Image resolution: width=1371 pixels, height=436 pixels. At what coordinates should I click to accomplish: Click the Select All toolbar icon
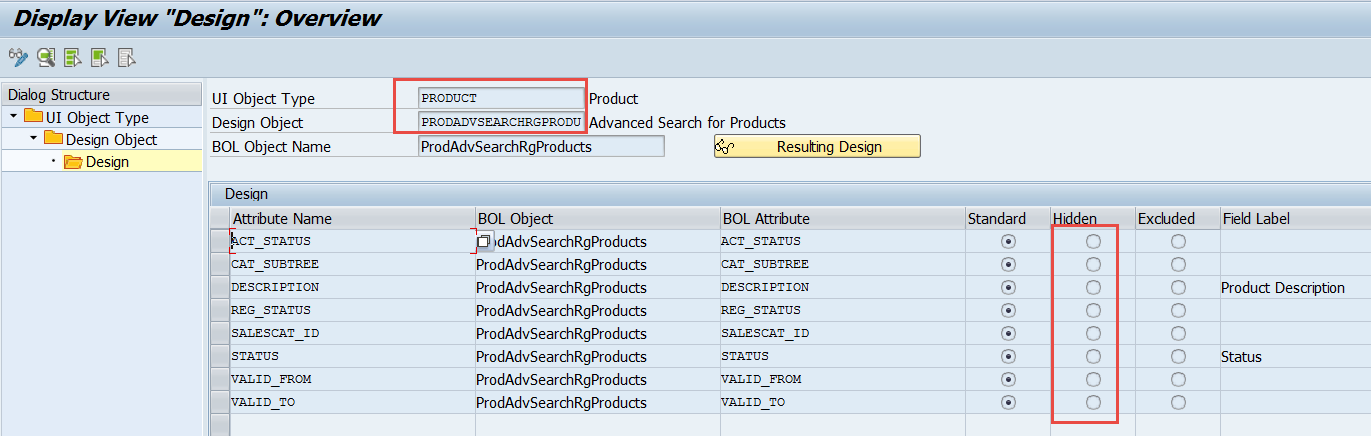coord(73,58)
